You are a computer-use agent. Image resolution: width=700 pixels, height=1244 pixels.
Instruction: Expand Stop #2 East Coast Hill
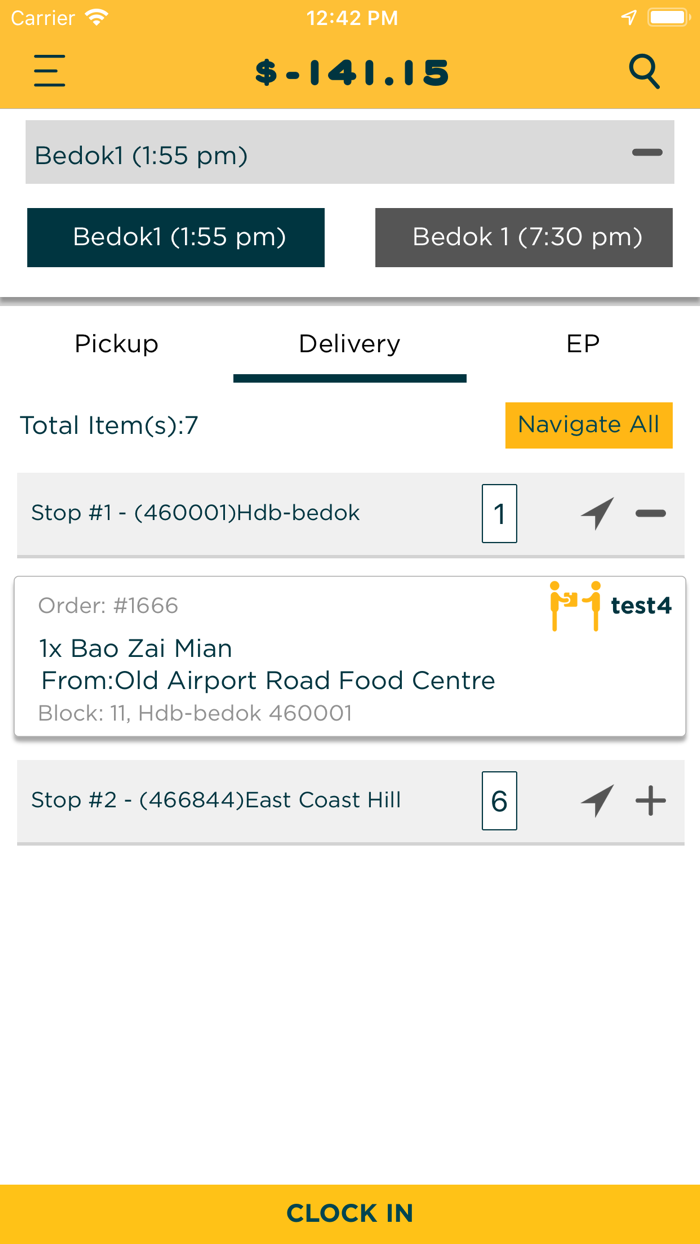pyautogui.click(x=650, y=801)
